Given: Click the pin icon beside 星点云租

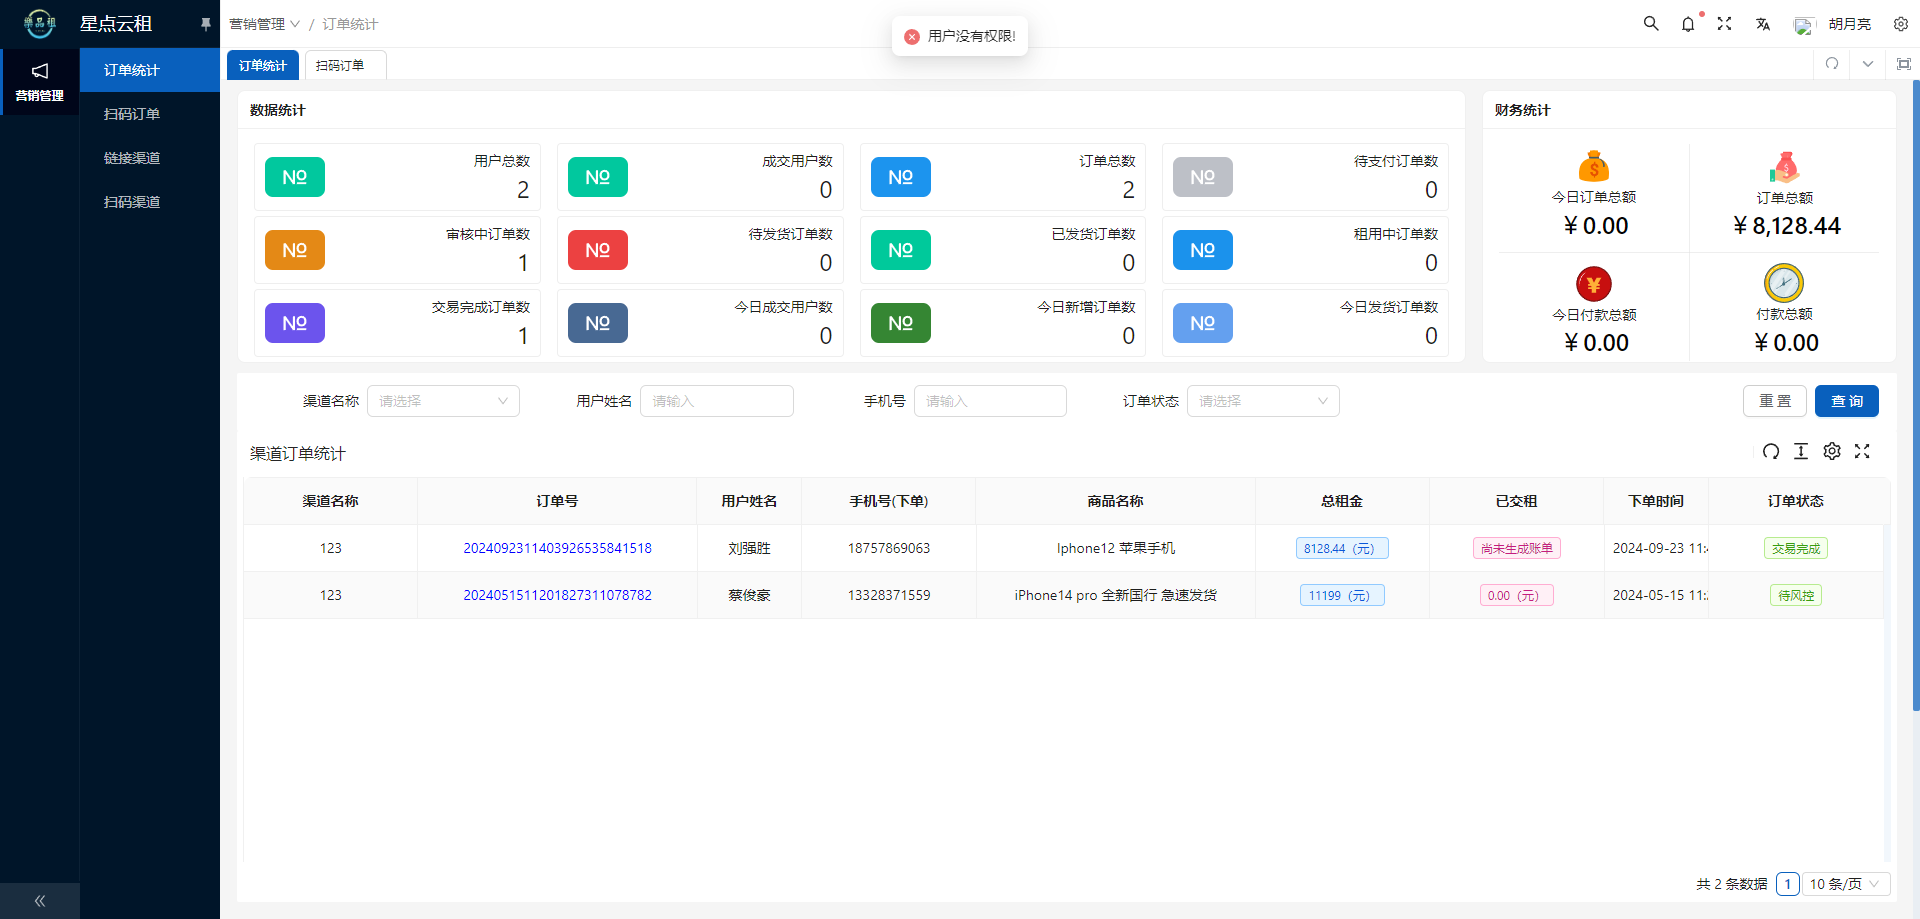Looking at the screenshot, I should 206,24.
